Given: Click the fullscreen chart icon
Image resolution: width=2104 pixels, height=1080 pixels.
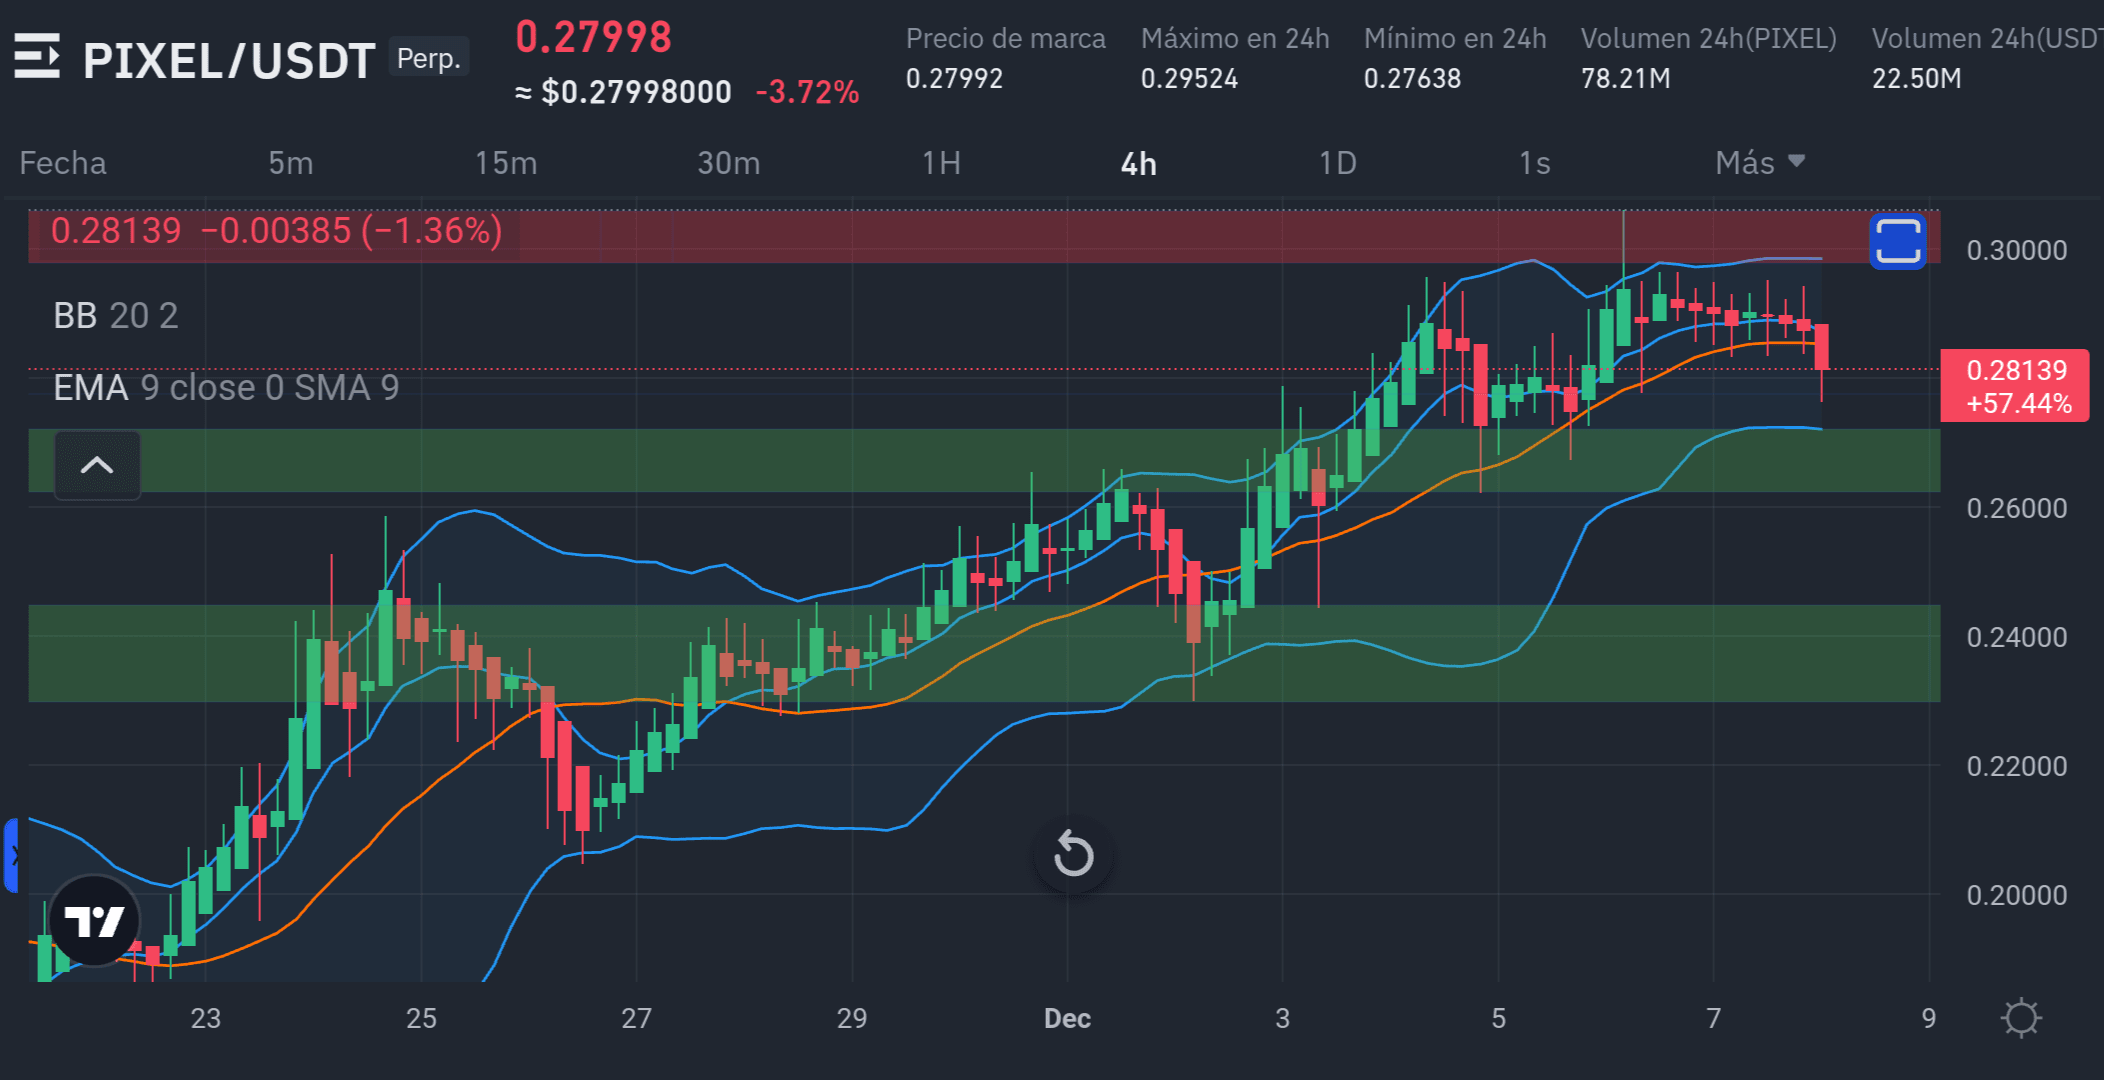Looking at the screenshot, I should tap(1897, 242).
